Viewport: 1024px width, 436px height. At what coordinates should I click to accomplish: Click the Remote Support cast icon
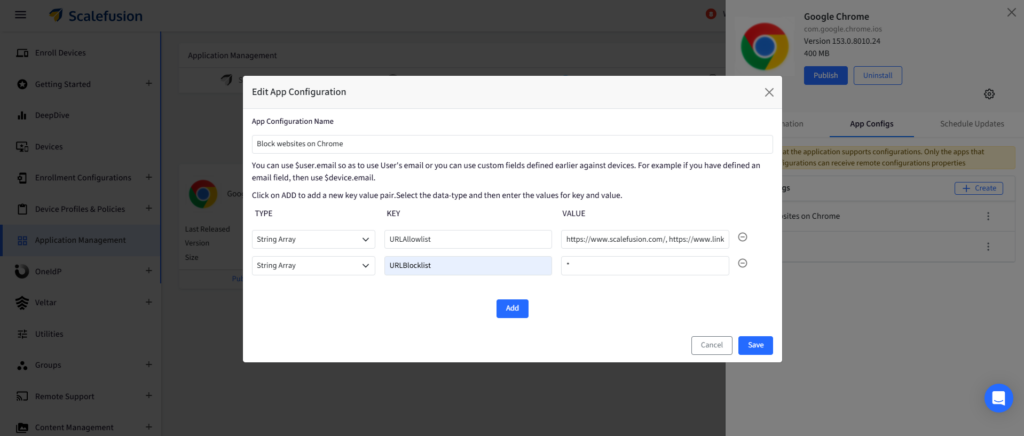coord(22,396)
